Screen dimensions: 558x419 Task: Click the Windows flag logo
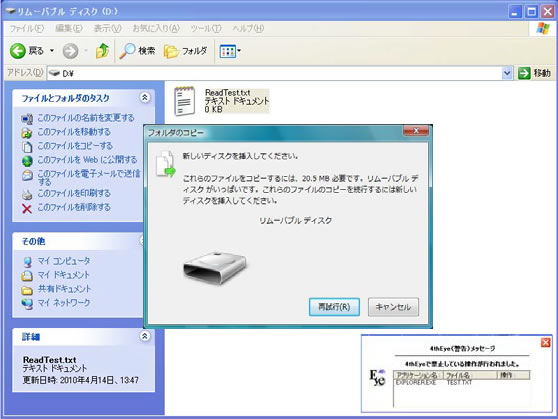click(543, 28)
